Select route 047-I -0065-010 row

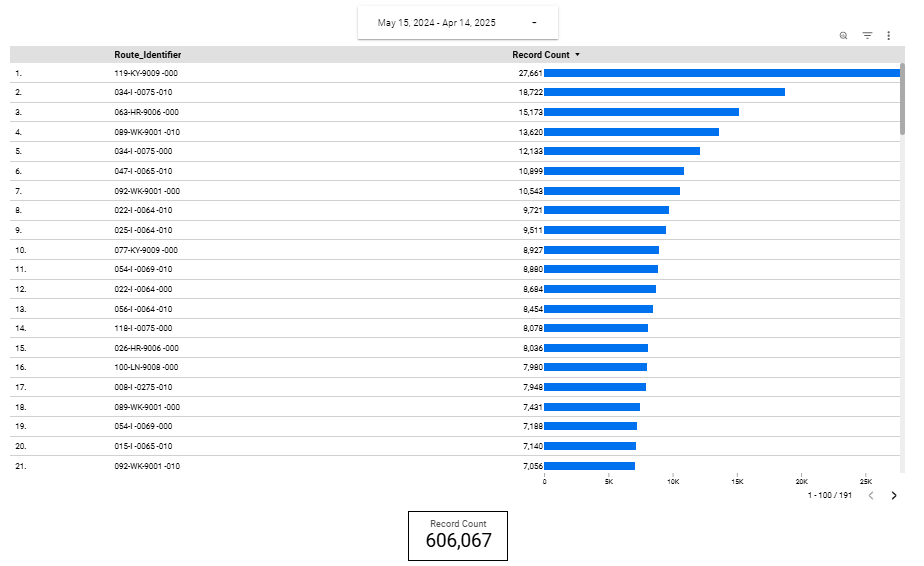click(143, 171)
